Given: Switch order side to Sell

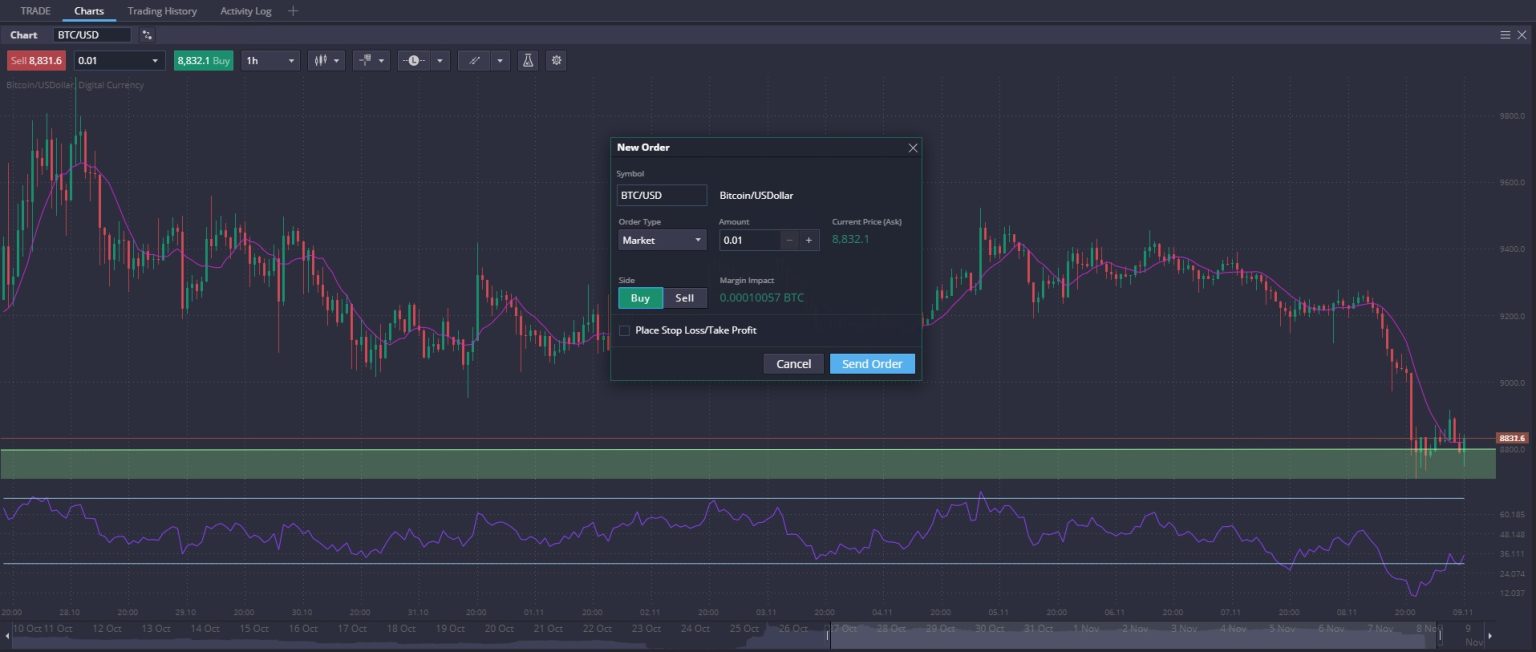Looking at the screenshot, I should coord(685,297).
